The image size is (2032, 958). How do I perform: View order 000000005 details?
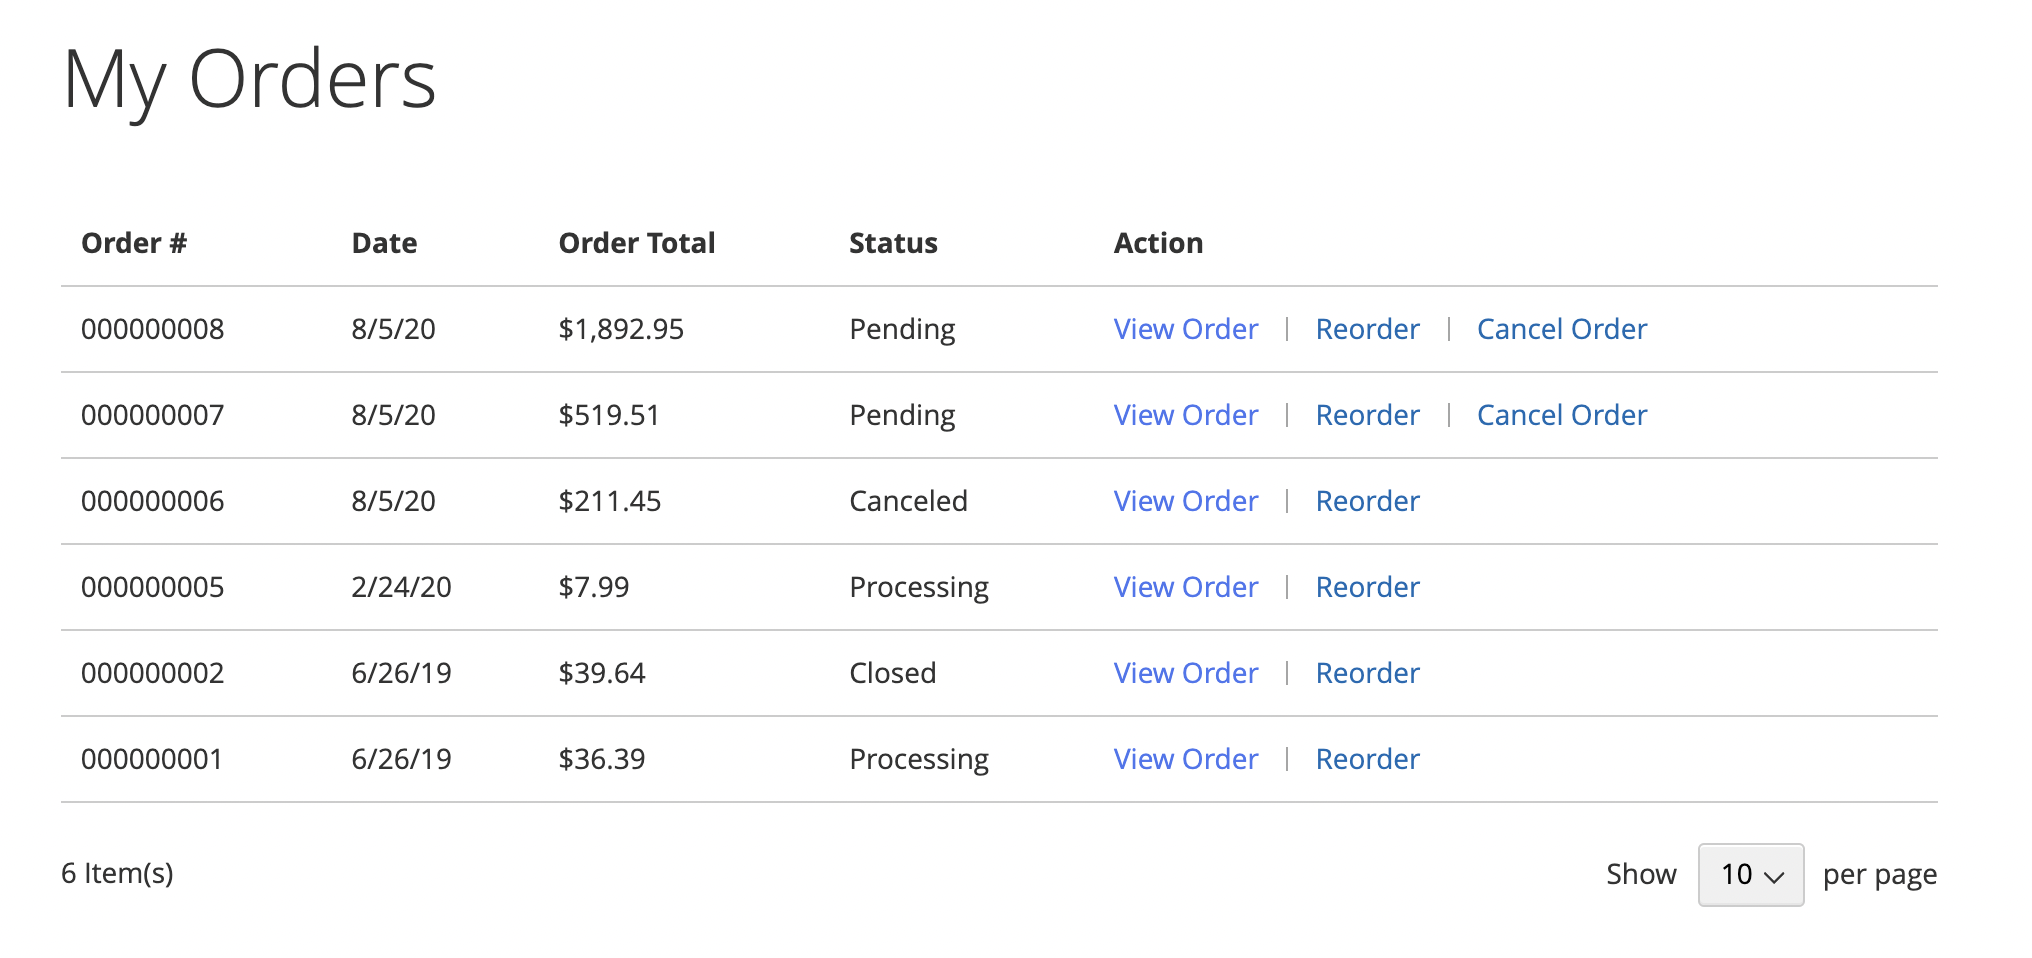[1185, 587]
